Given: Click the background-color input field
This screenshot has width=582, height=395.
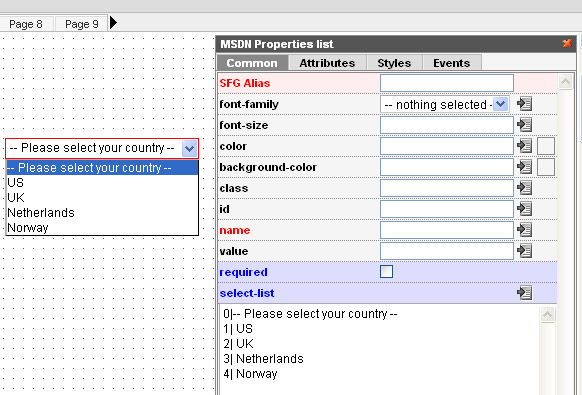Looking at the screenshot, I should tap(447, 167).
